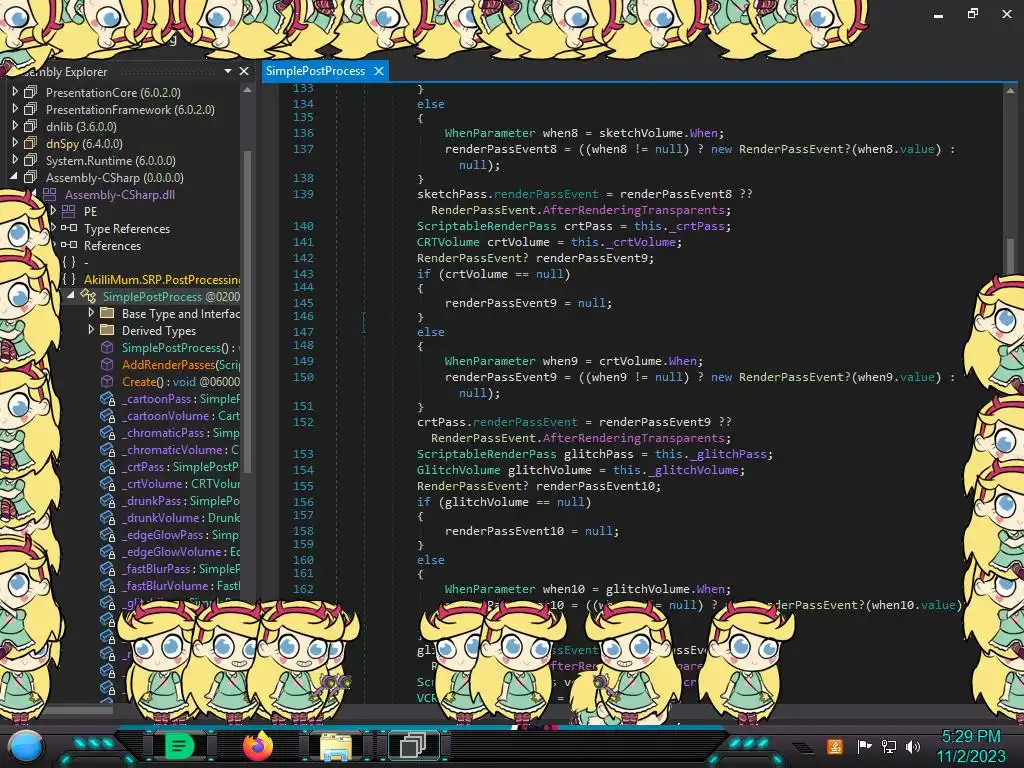Select the _fastBlurVolume field

point(181,585)
